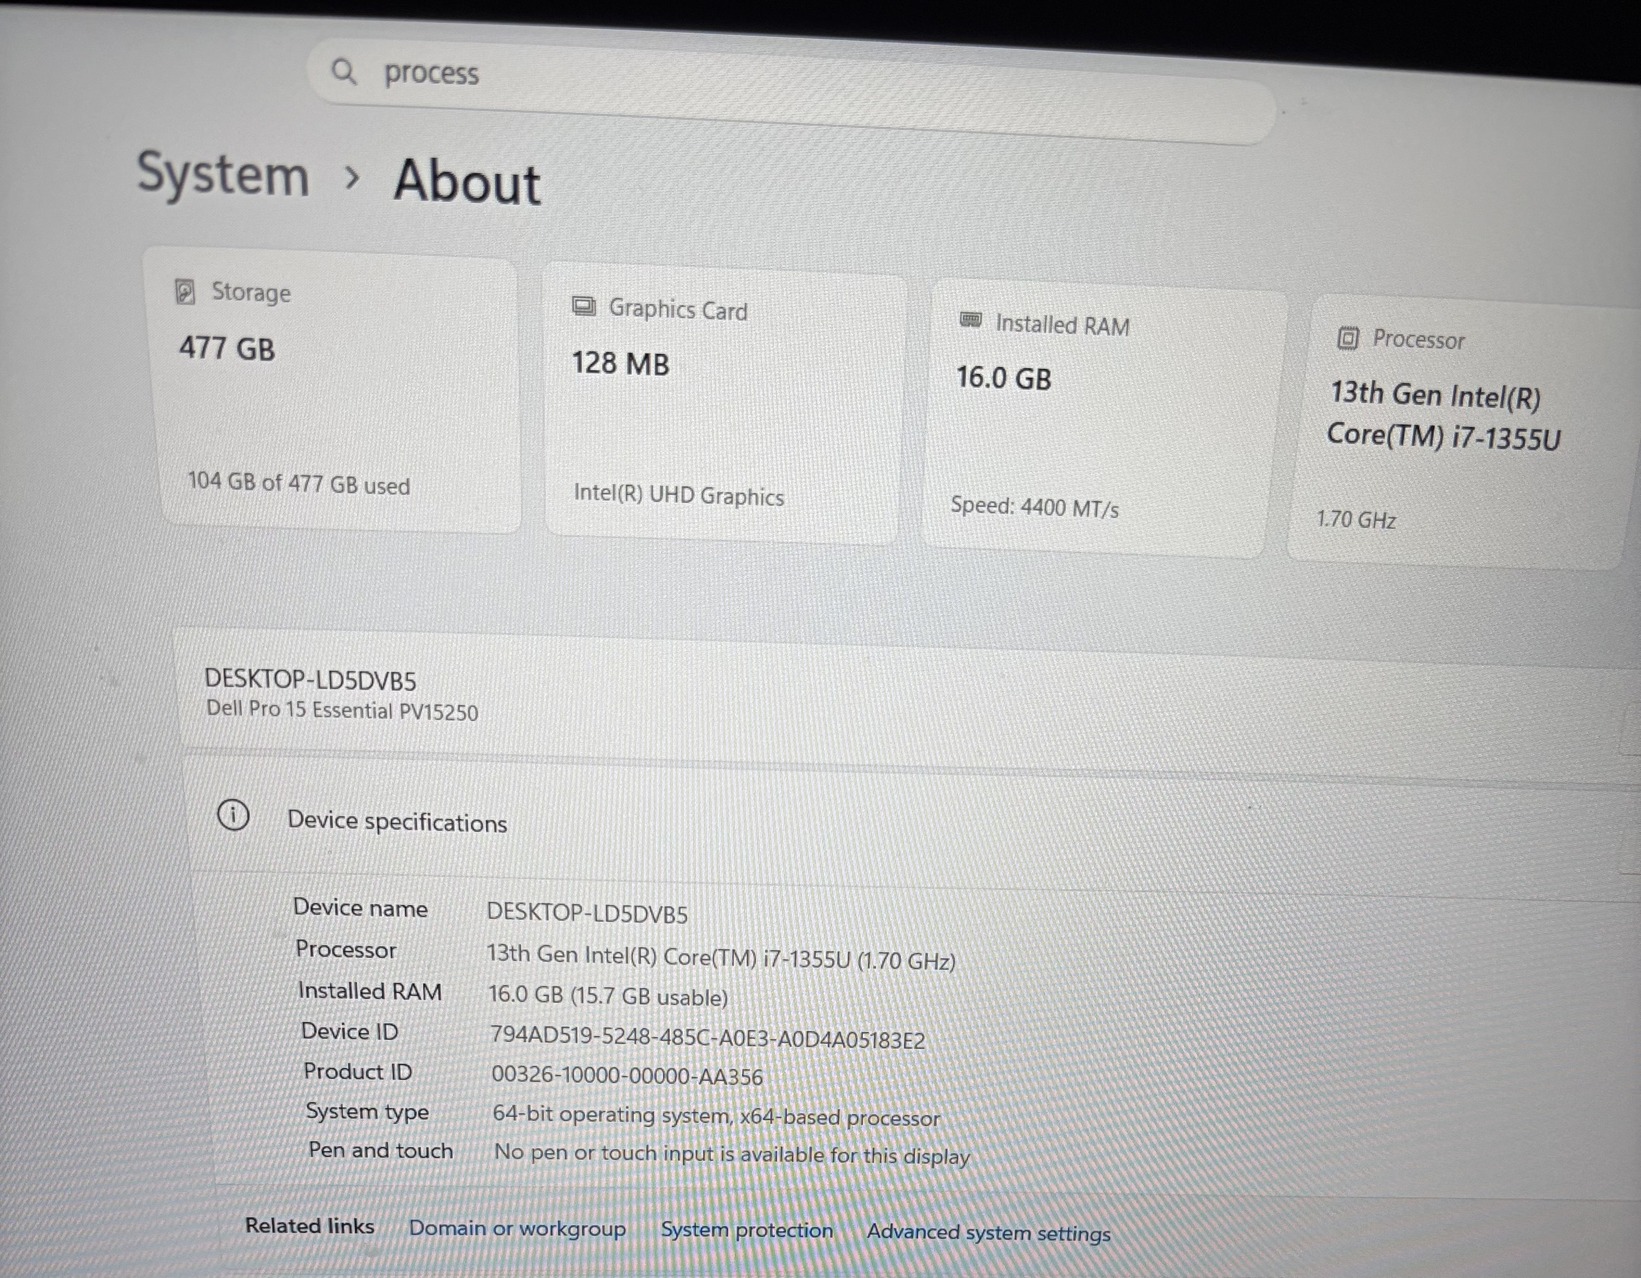
Task: Click the "Graphics Card" card heading
Action: [678, 309]
